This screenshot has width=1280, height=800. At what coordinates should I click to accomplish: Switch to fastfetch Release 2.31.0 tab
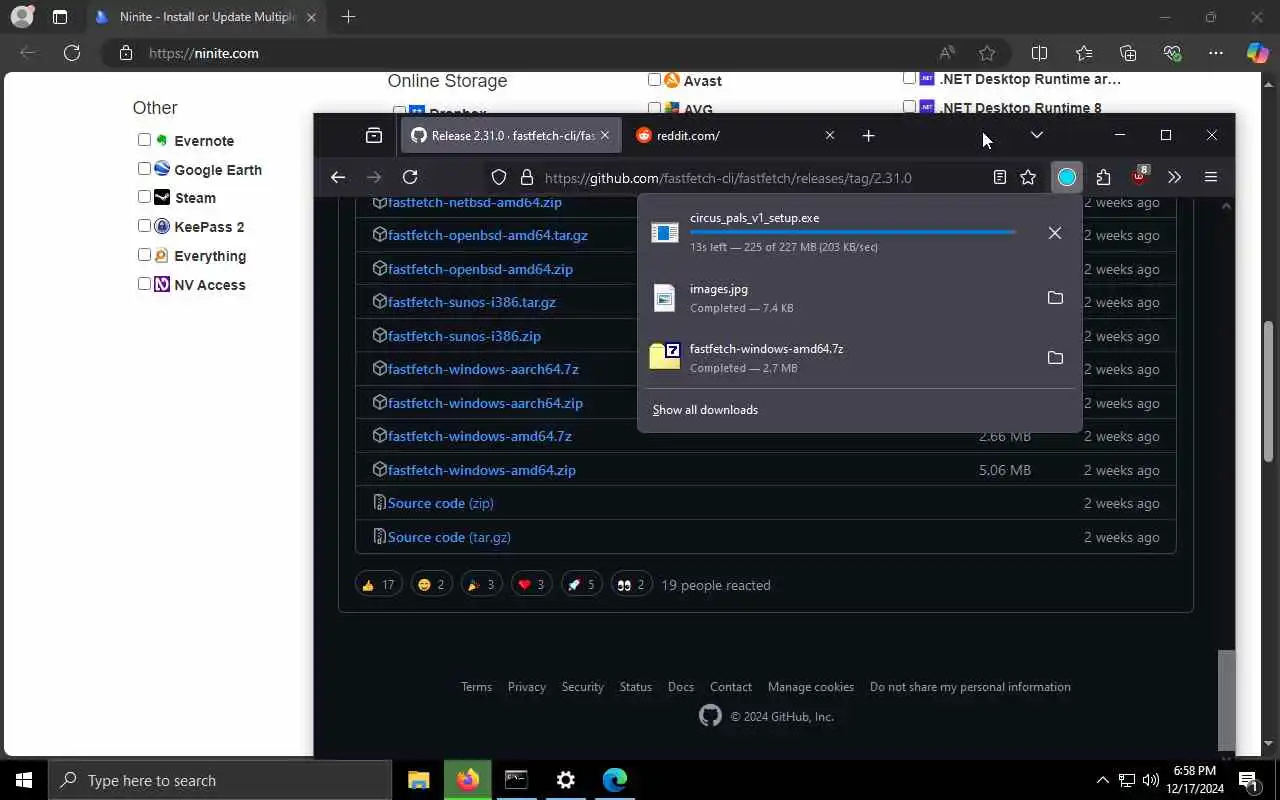[509, 135]
